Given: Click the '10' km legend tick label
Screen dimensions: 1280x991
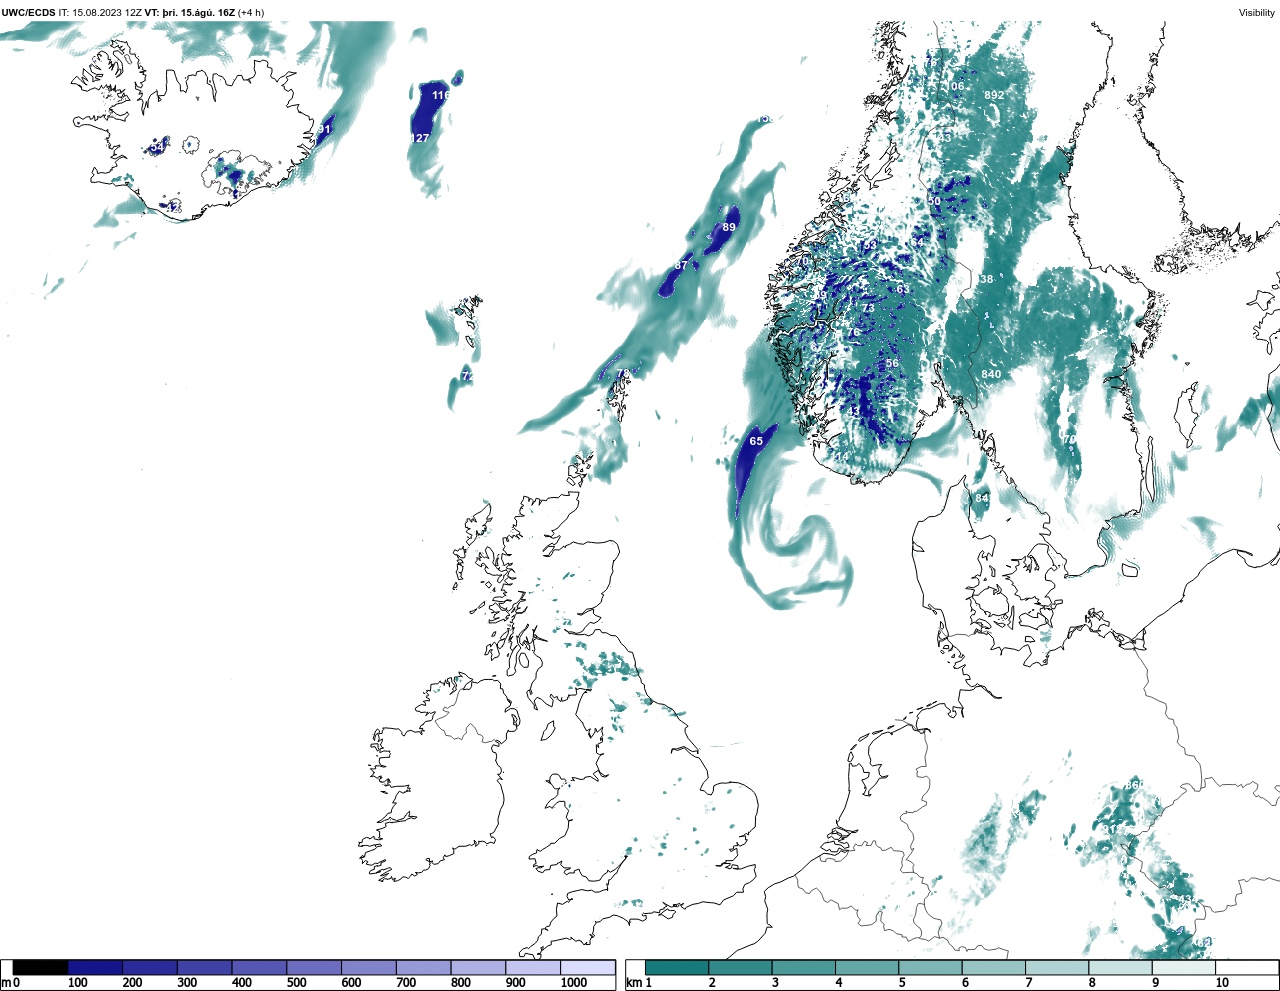Looking at the screenshot, I should pyautogui.click(x=1221, y=983).
